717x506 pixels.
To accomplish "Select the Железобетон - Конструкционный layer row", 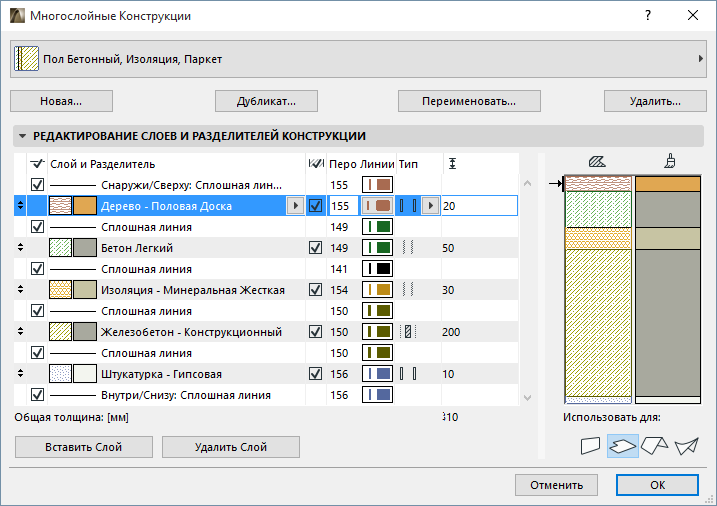I will [x=266, y=332].
